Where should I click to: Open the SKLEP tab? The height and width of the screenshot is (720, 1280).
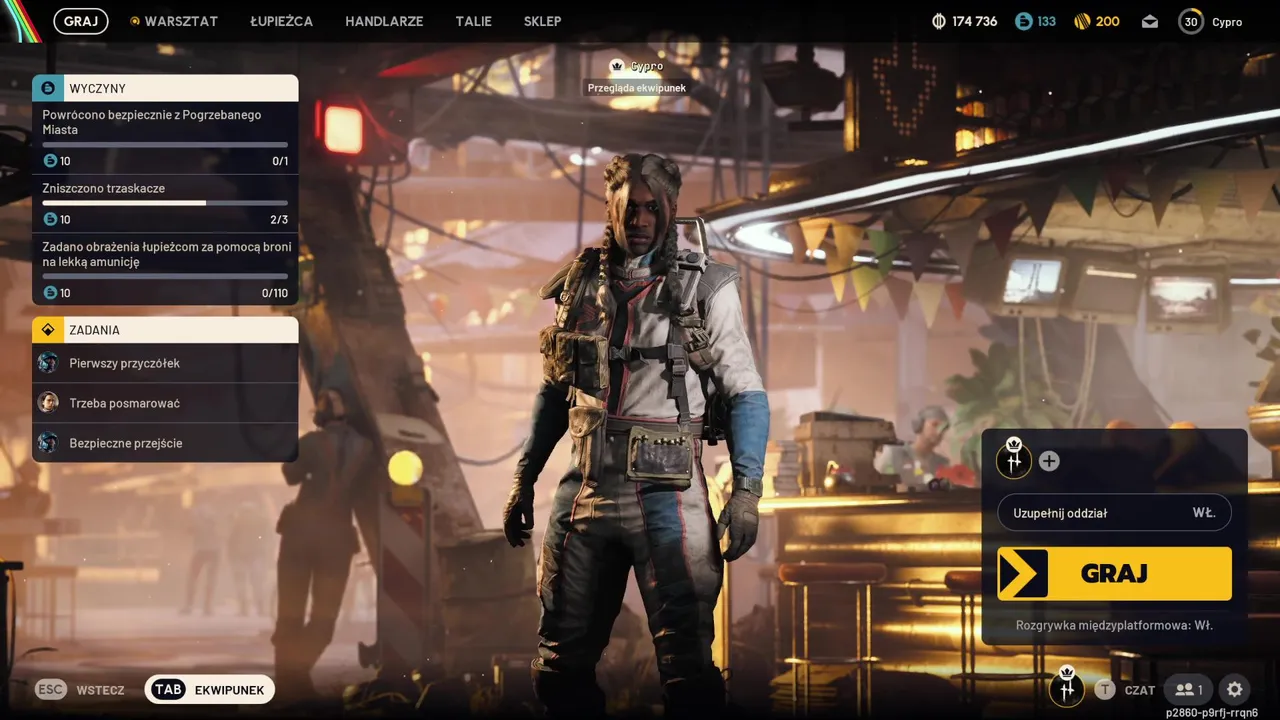point(542,21)
